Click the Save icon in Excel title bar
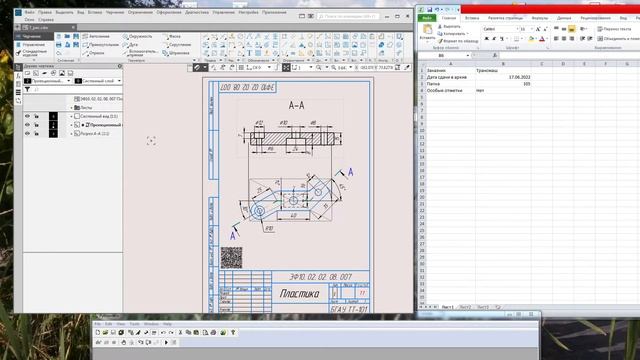The height and width of the screenshot is (360, 640). pos(429,9)
